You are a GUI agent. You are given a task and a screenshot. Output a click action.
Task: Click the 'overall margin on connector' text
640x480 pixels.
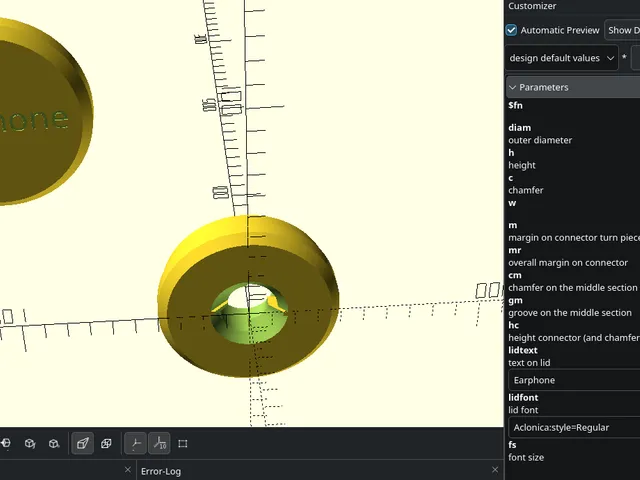click(568, 263)
